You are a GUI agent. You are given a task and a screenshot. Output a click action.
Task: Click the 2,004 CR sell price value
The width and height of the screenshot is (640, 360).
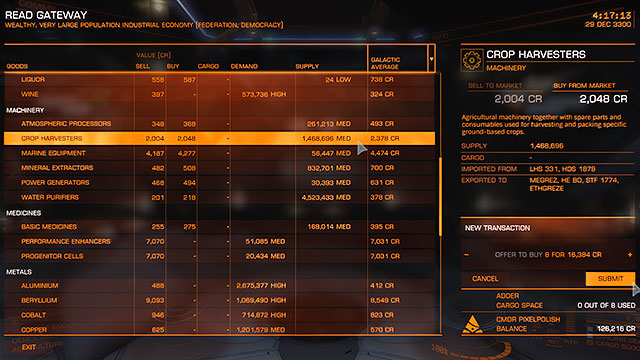518,99
